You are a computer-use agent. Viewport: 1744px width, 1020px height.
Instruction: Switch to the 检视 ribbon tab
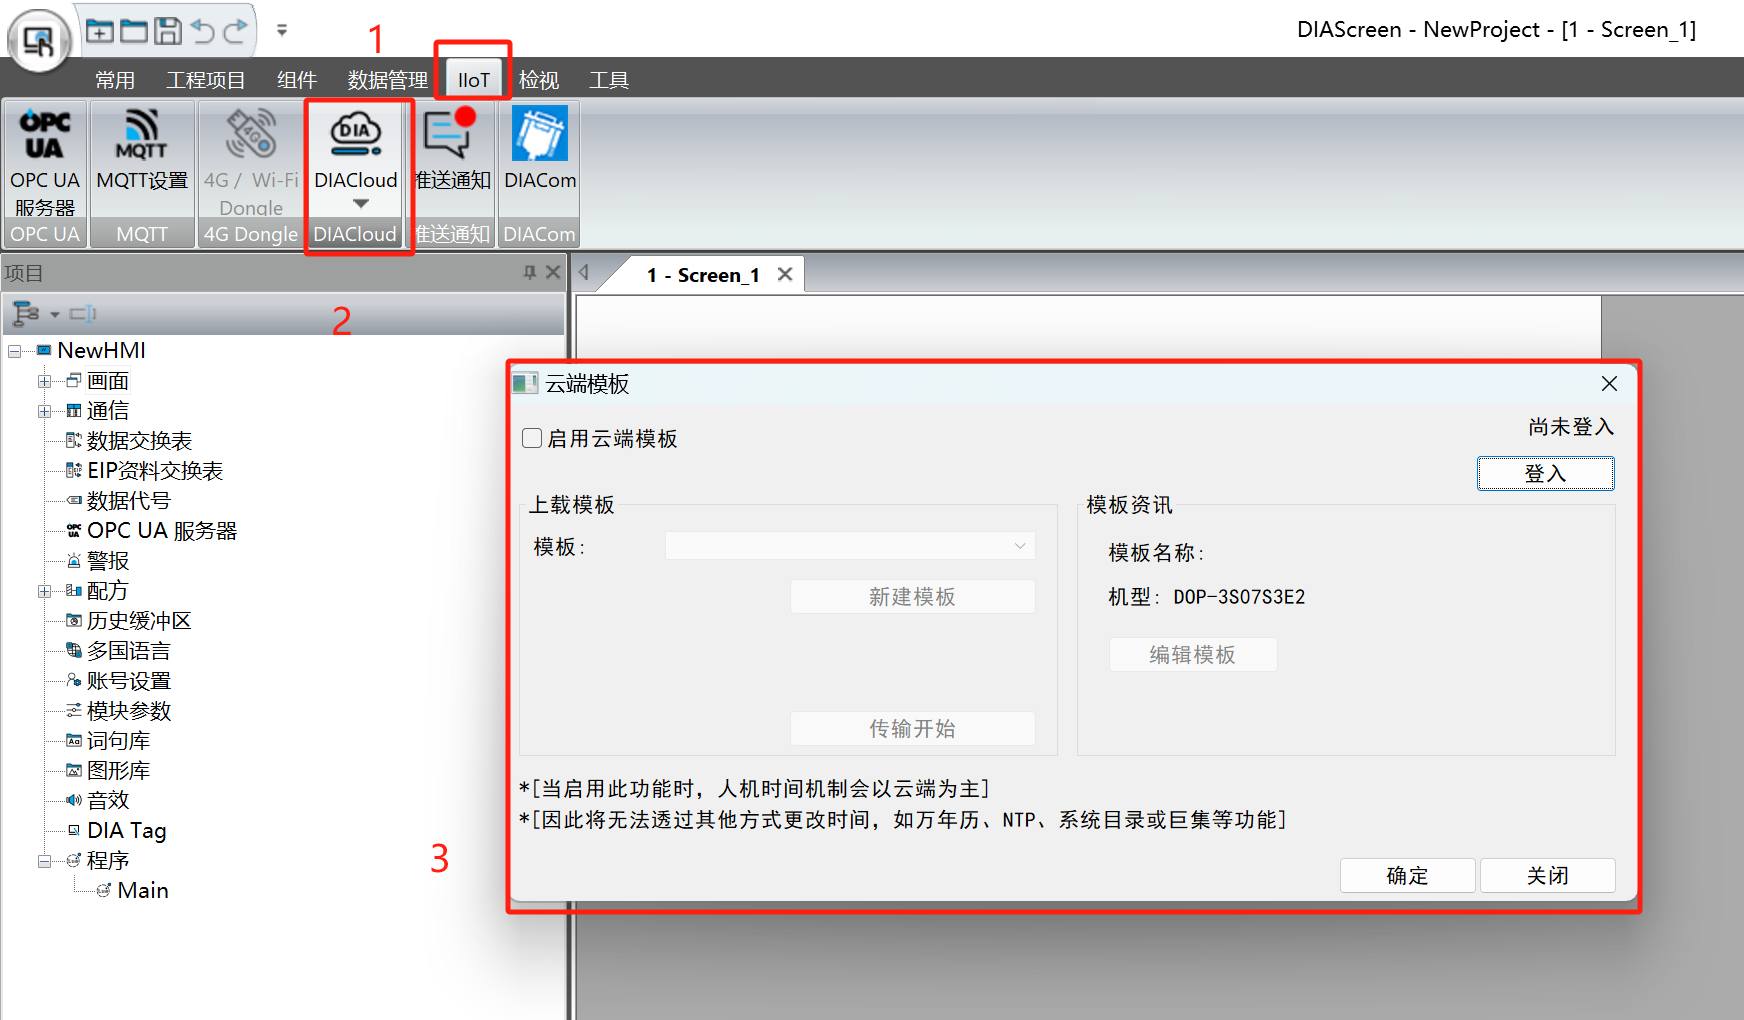pyautogui.click(x=539, y=80)
